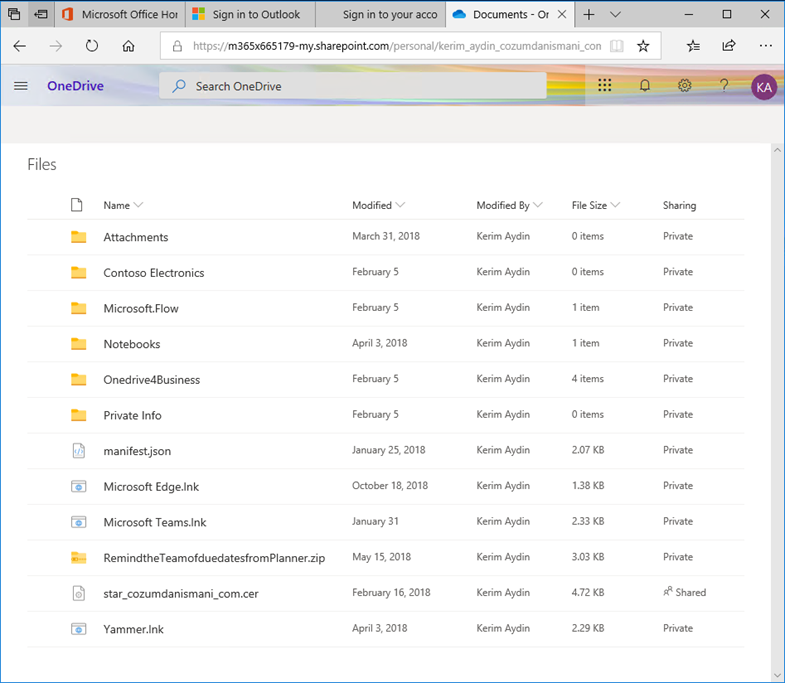The width and height of the screenshot is (785, 683).
Task: Click the tabs set aside icon
Action: coord(14,14)
